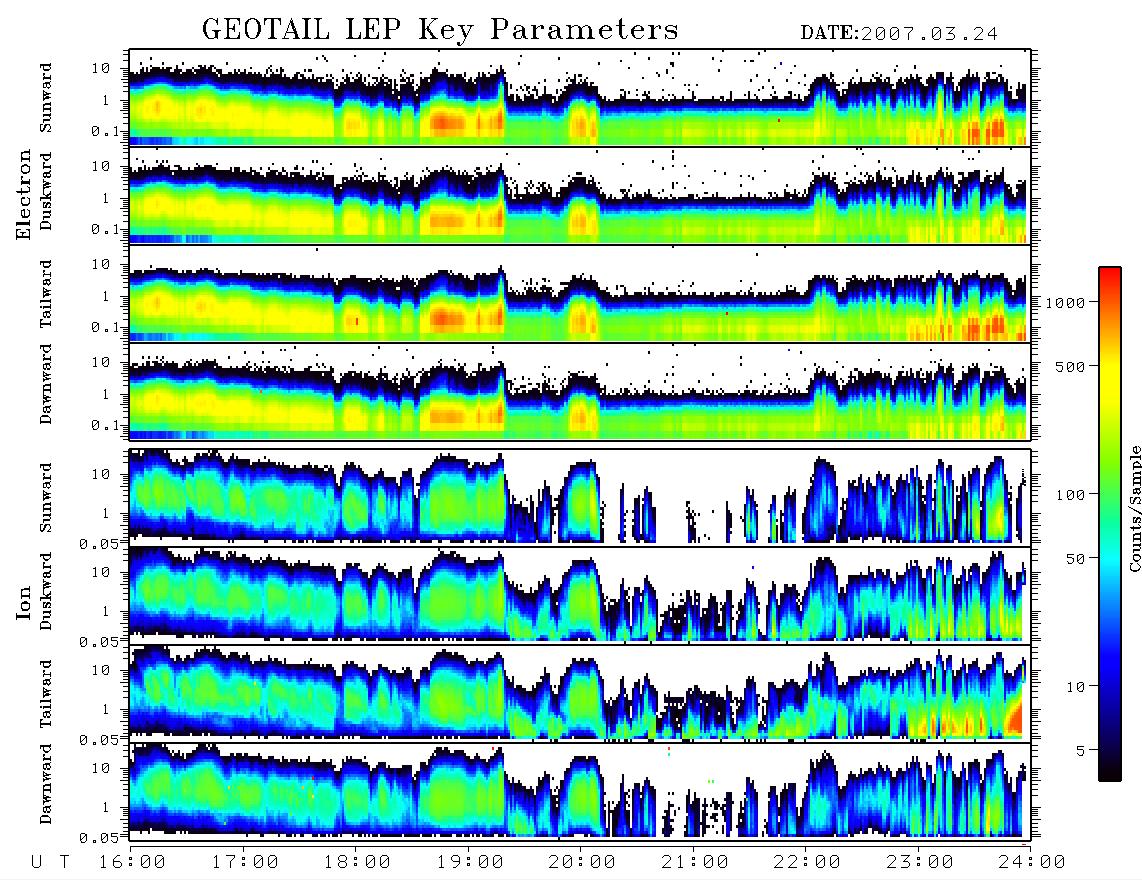Select the "0.05" tick of Ion Dawnward panel

click(99, 838)
